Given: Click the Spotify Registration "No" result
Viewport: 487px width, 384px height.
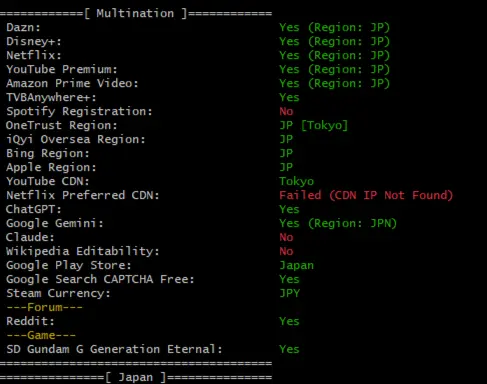Looking at the screenshot, I should pos(286,111).
